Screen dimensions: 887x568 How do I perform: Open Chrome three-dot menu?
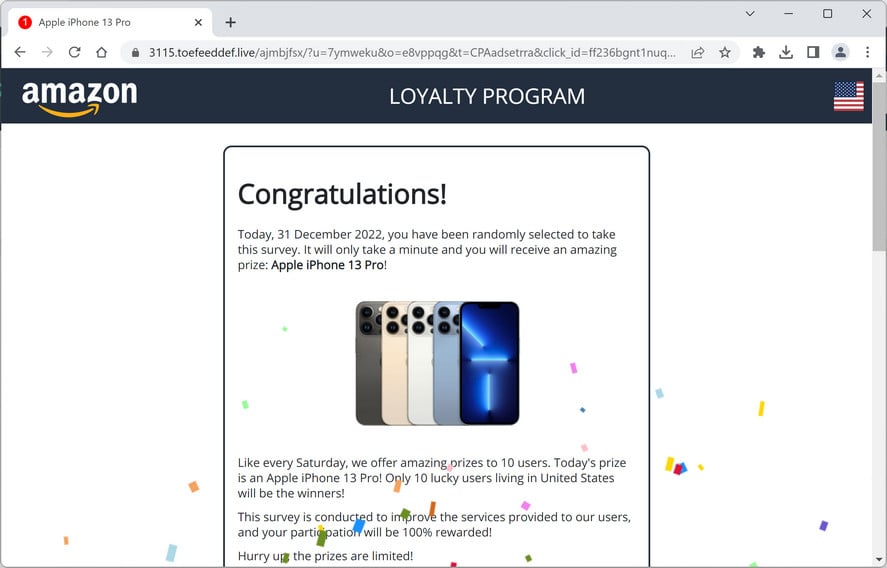click(x=867, y=53)
